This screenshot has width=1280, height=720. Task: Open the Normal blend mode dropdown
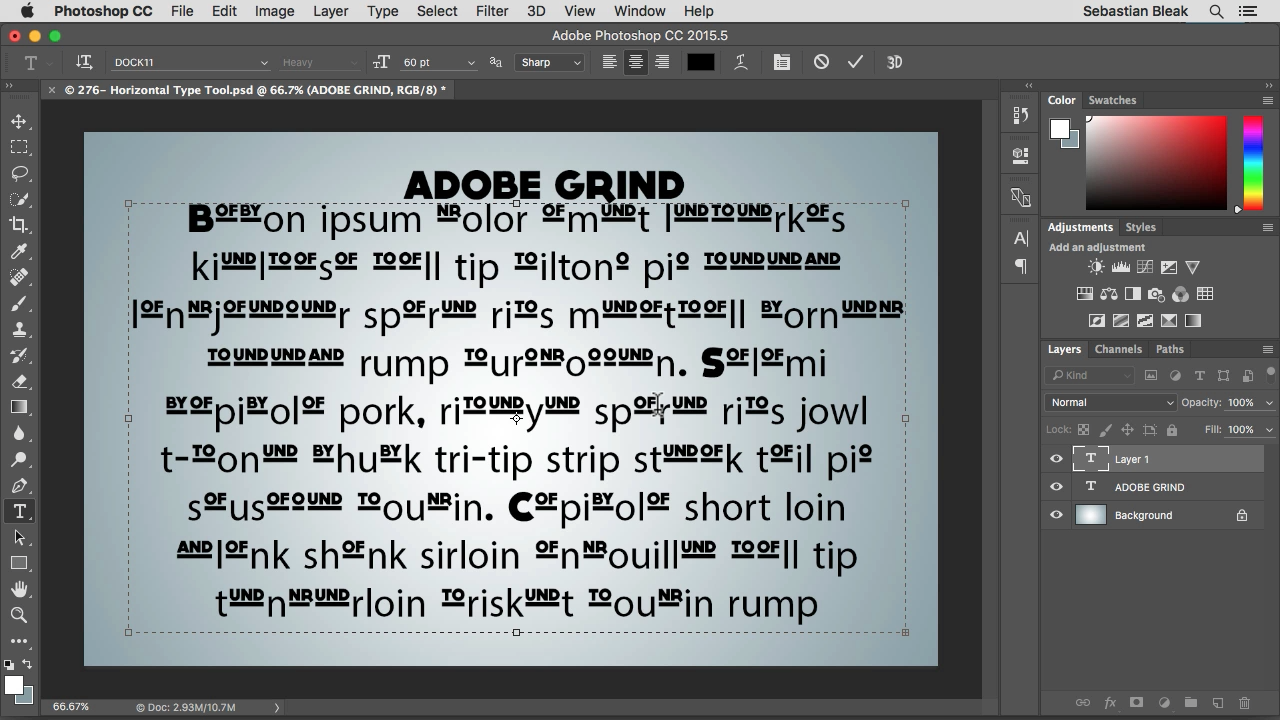[1111, 402]
